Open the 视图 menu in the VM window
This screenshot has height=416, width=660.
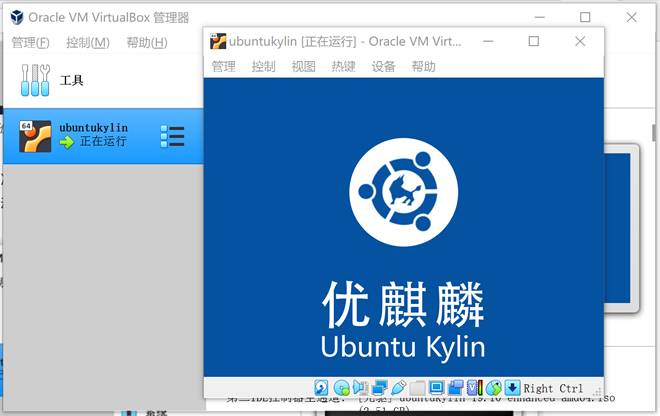click(x=303, y=67)
